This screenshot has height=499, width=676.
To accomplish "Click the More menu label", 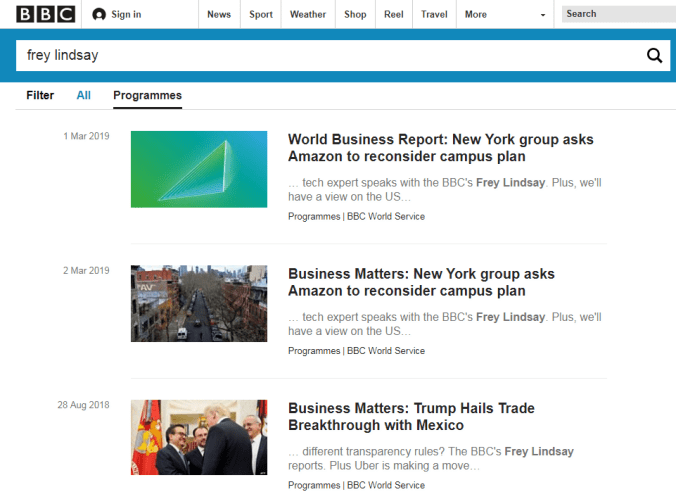I will tap(476, 14).
